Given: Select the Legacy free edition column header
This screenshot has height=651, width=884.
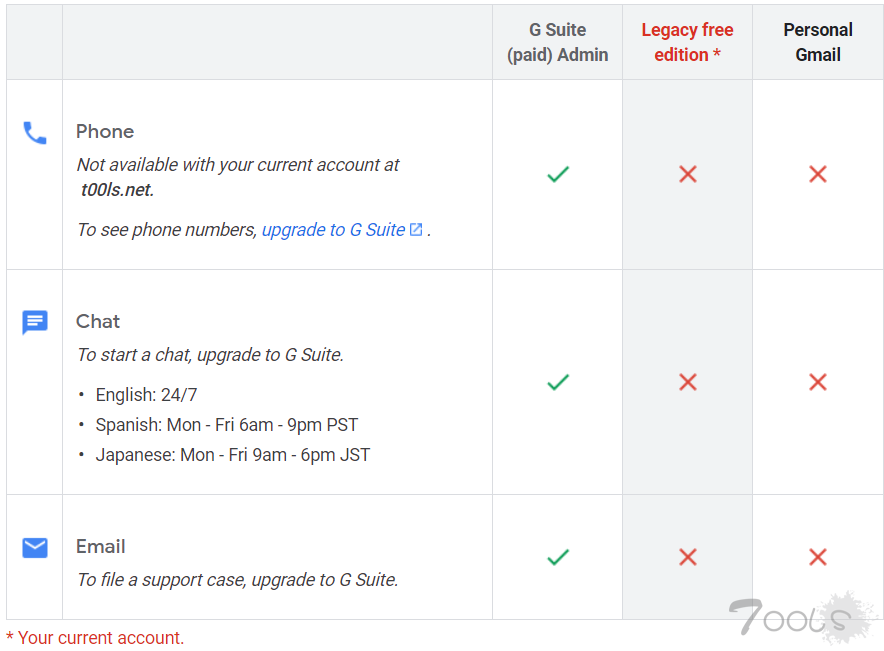Looking at the screenshot, I should pos(687,42).
